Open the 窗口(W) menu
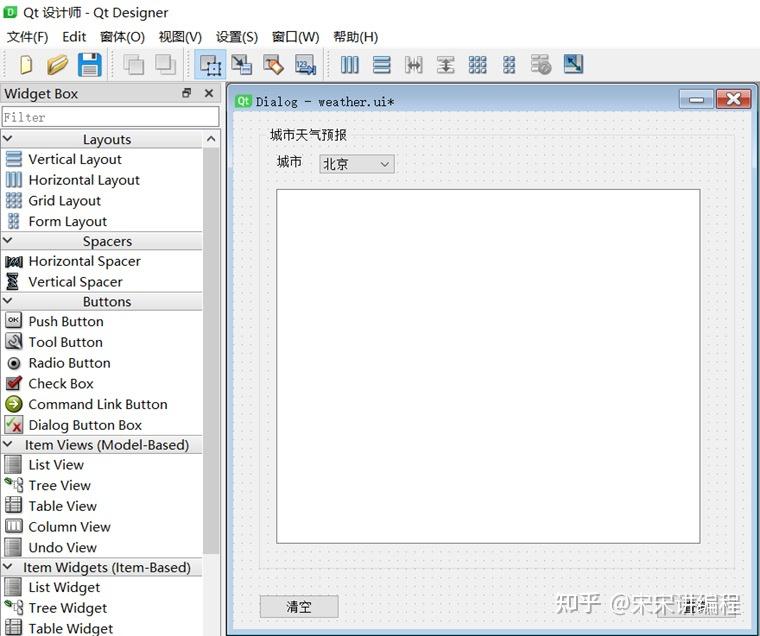This screenshot has width=760, height=636. [295, 37]
